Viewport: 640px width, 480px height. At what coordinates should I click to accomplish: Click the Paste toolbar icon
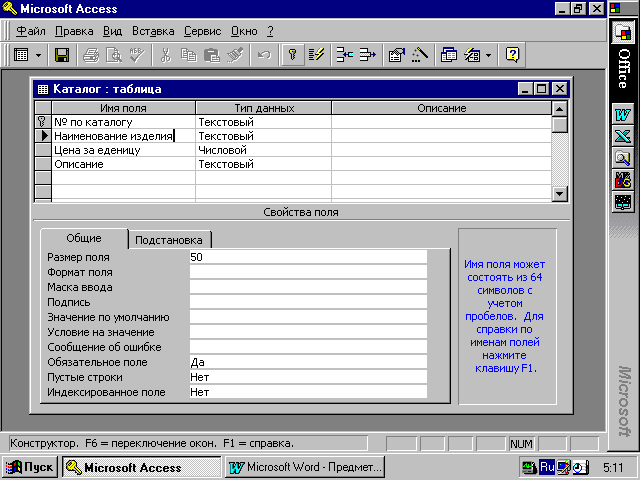(212, 55)
